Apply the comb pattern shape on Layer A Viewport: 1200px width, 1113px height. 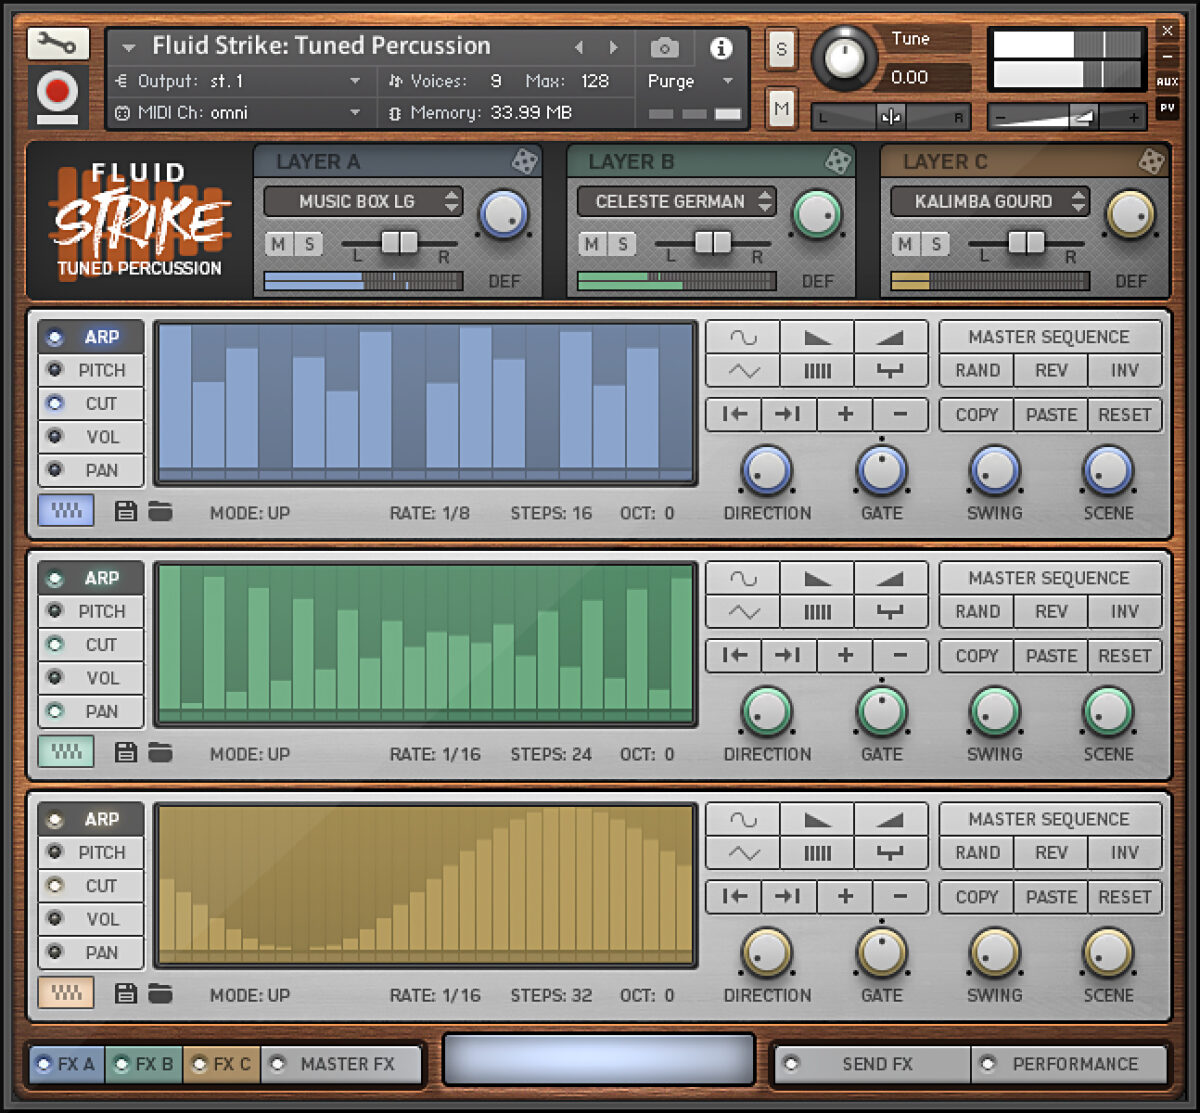pos(817,370)
